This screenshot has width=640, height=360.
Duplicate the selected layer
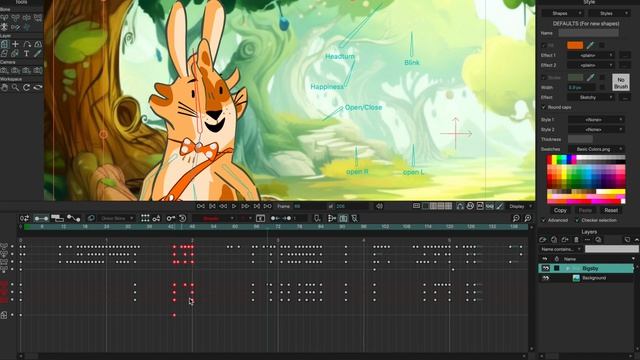point(554,240)
